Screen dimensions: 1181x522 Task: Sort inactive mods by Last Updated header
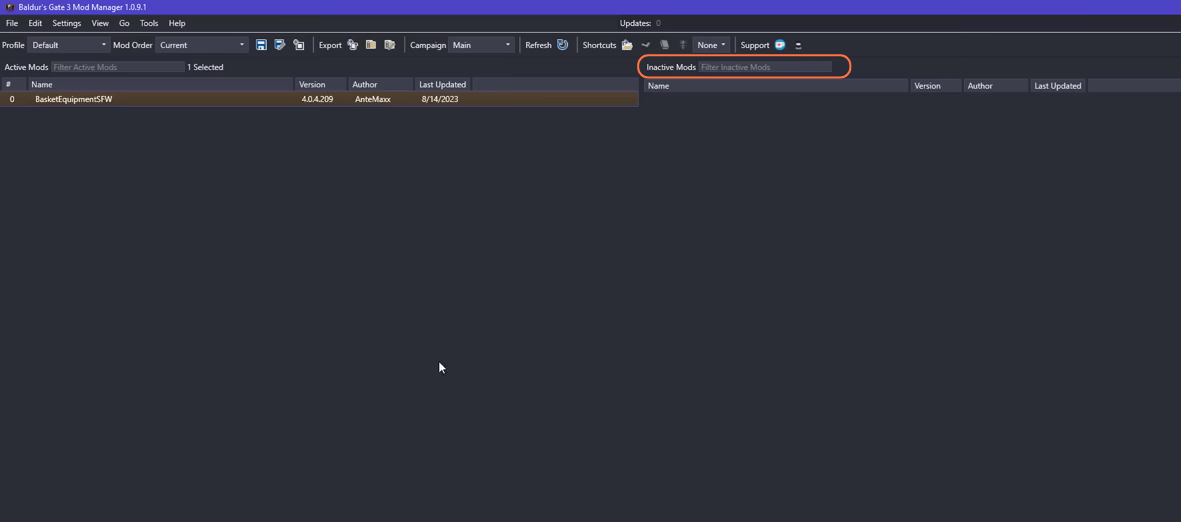[x=1058, y=86]
